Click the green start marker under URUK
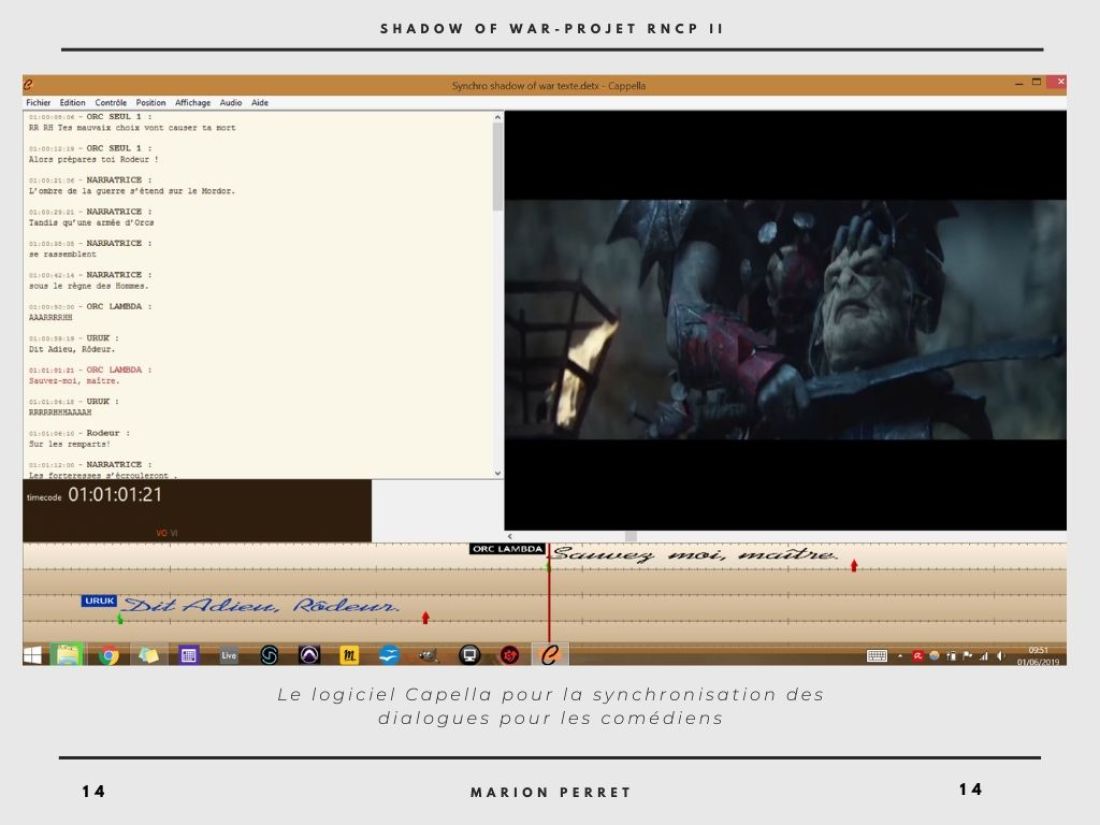Viewport: 1100px width, 825px height. pyautogui.click(x=120, y=619)
